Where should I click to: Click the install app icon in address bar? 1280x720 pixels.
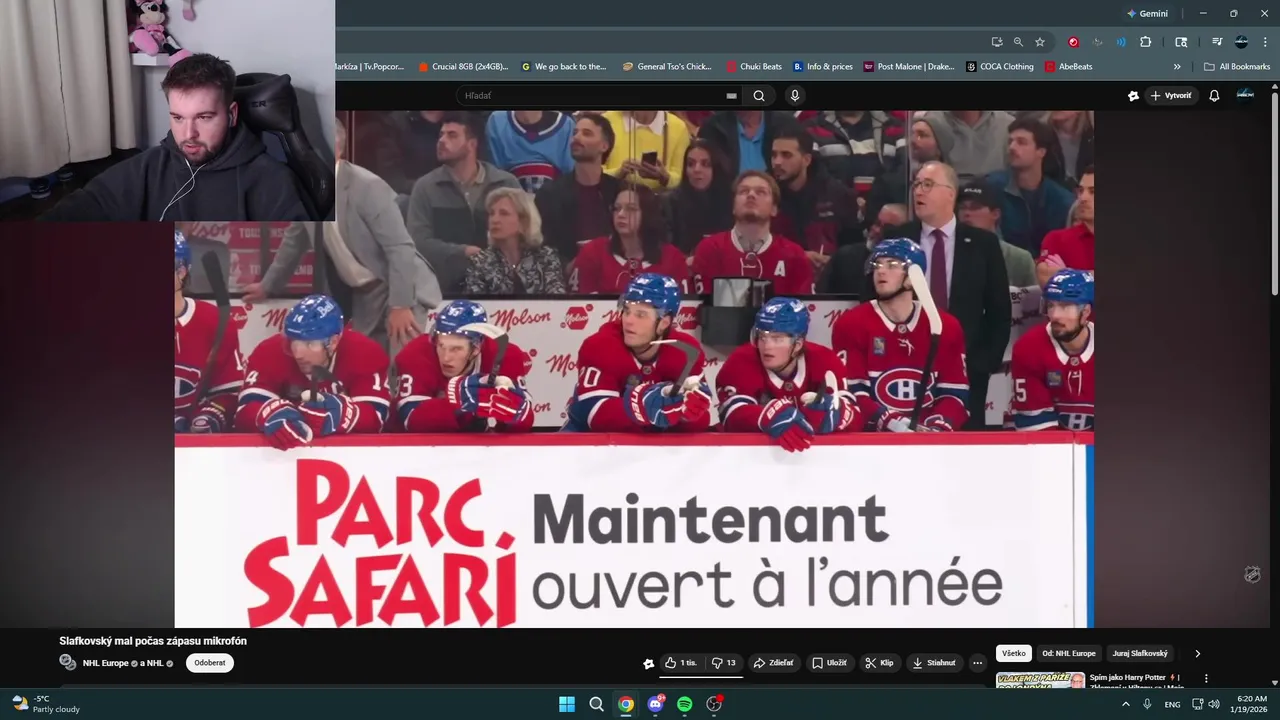[997, 42]
